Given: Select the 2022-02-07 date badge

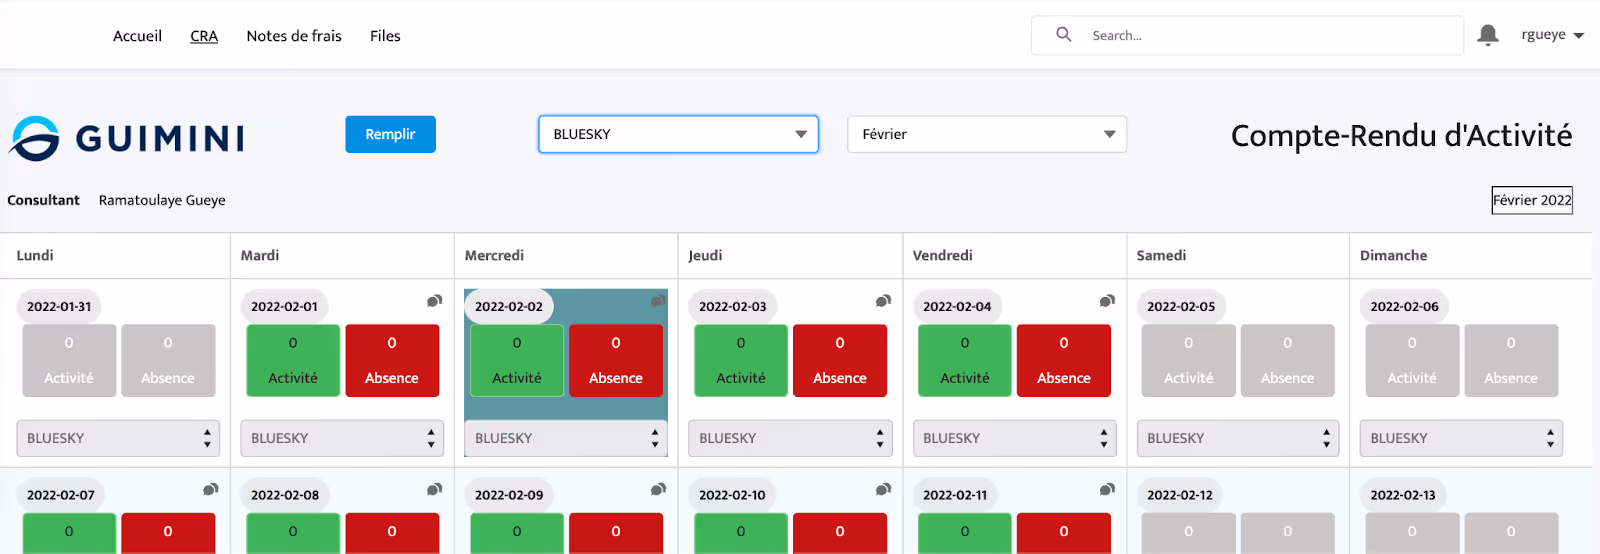Looking at the screenshot, I should coord(61,495).
